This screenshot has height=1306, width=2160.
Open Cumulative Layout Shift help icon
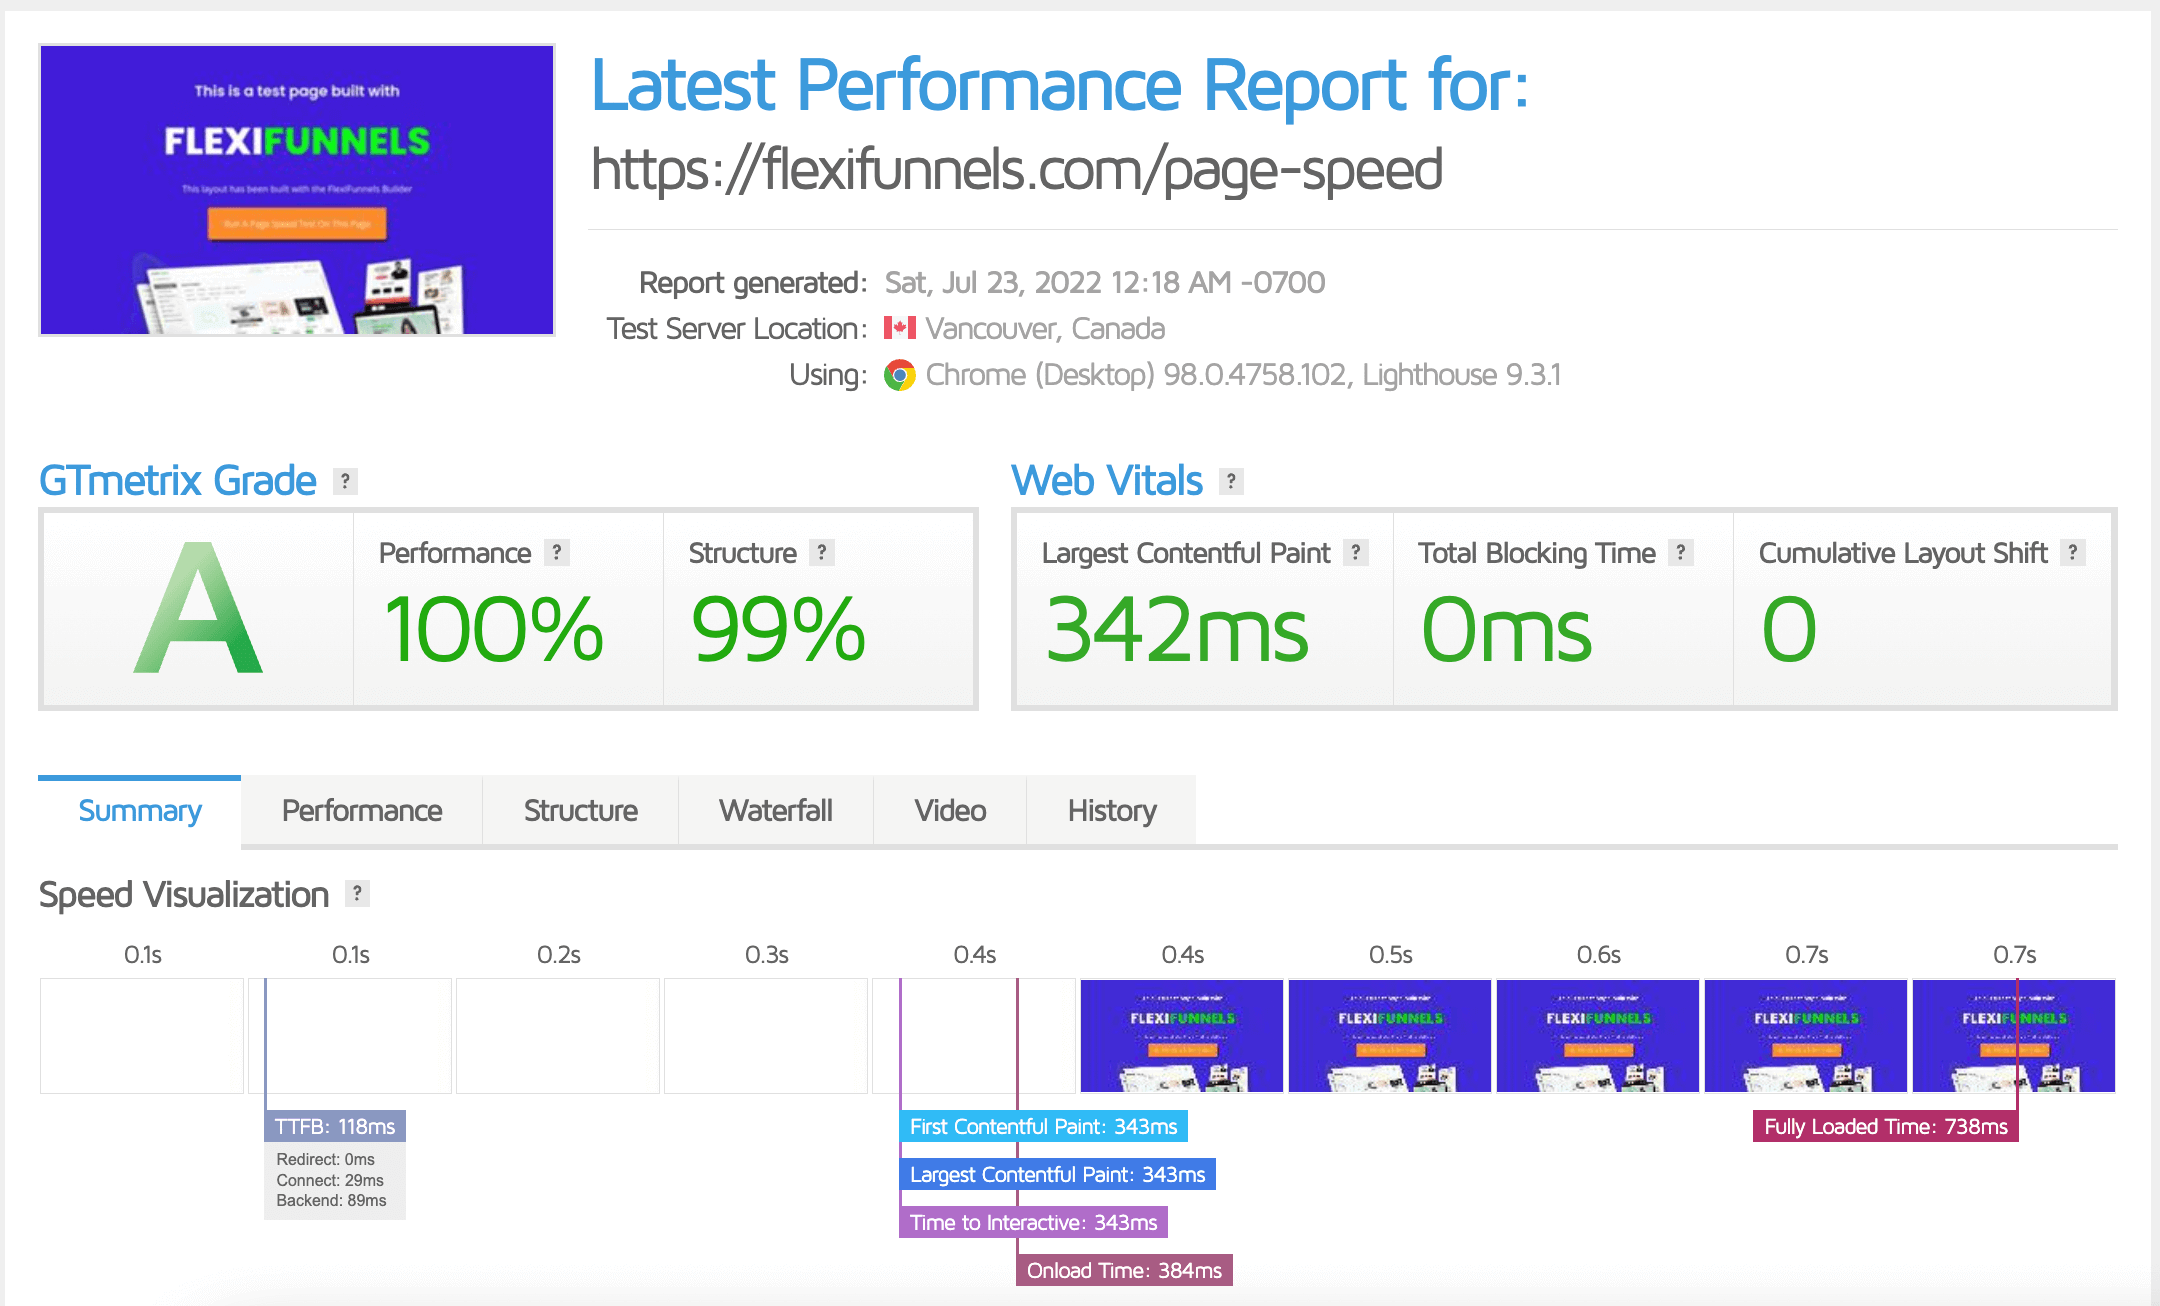point(2073,552)
